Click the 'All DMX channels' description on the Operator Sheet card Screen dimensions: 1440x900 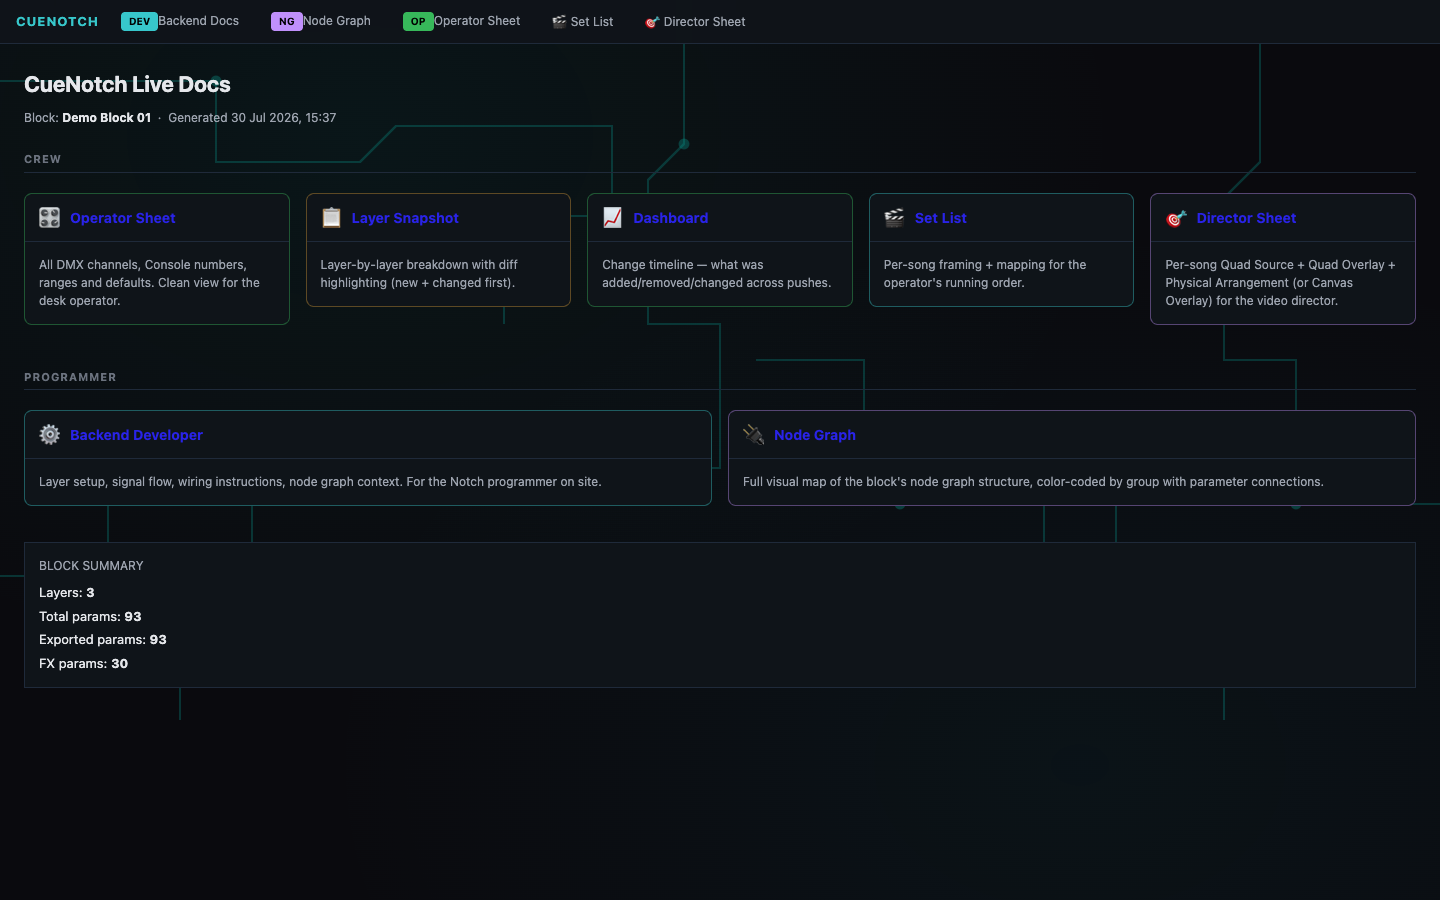[149, 283]
